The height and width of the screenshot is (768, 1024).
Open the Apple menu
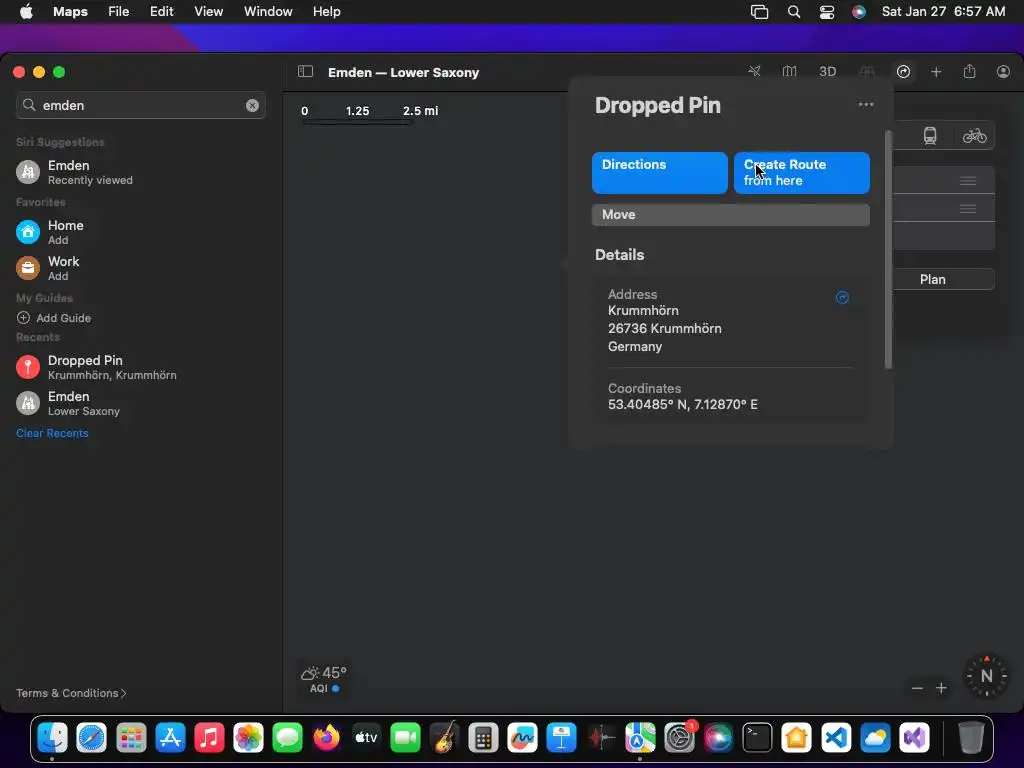click(x=26, y=11)
